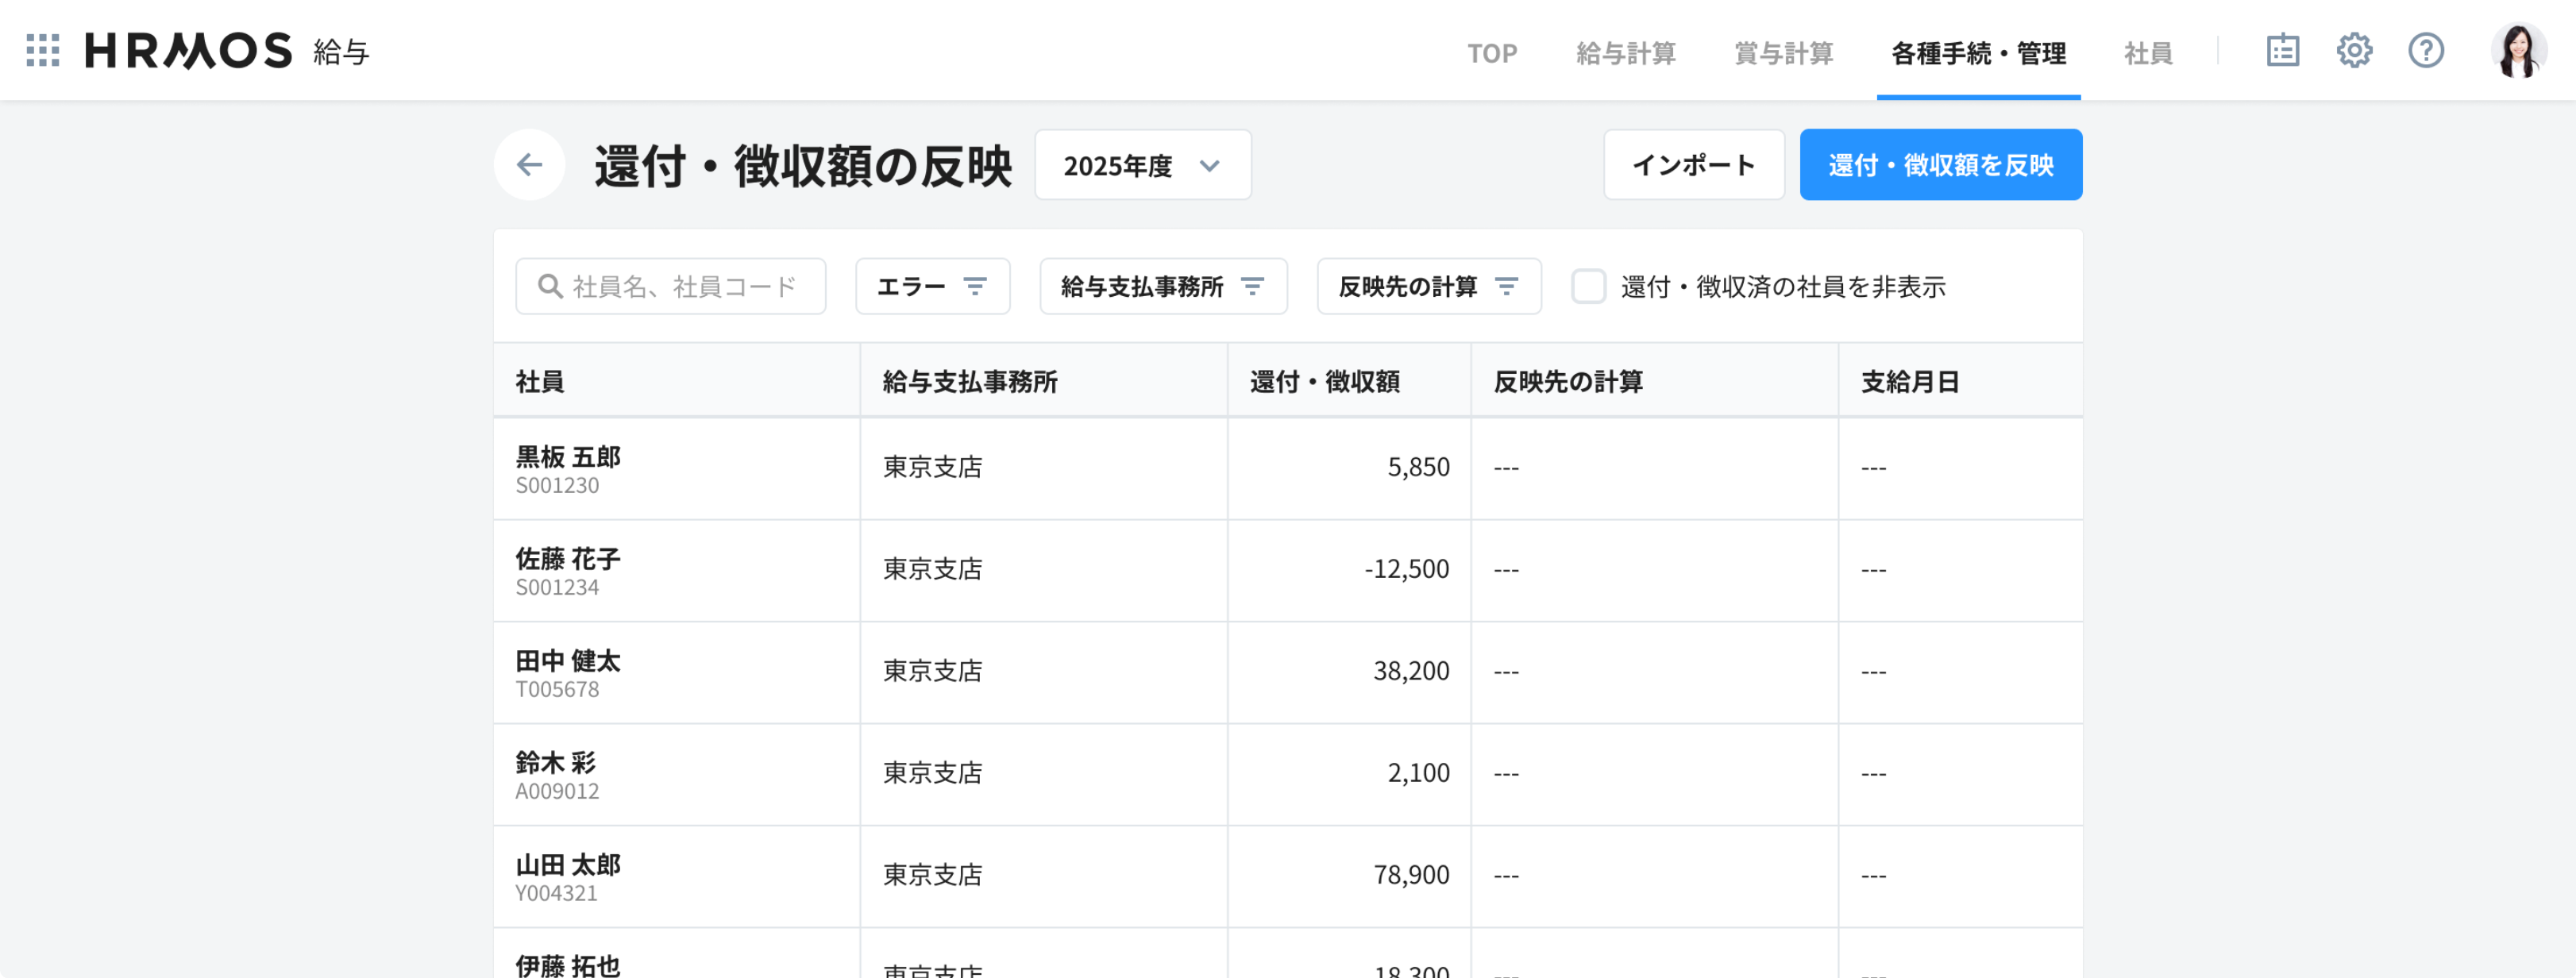Go to the 社員 tab
This screenshot has height=978, width=2576.
(x=2147, y=53)
